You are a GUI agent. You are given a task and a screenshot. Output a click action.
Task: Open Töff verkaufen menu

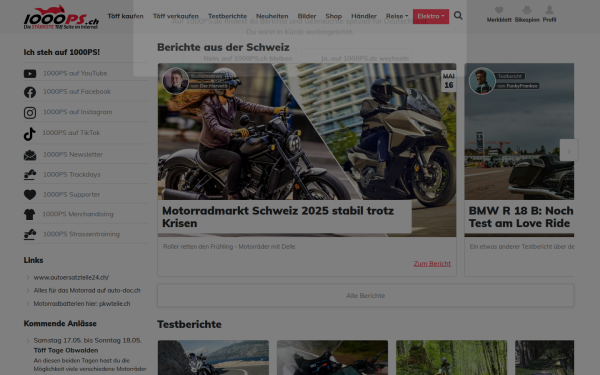coord(176,16)
